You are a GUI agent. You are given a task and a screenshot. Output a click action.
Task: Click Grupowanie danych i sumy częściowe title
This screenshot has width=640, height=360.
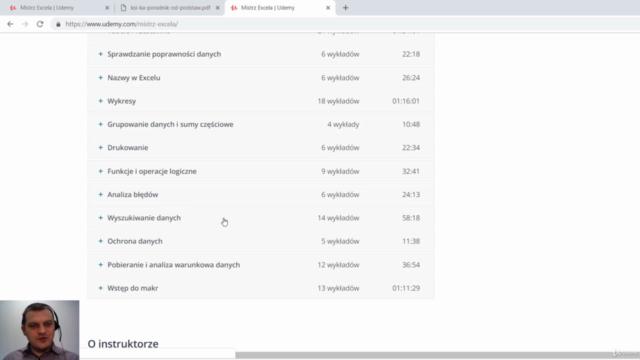pyautogui.click(x=170, y=124)
